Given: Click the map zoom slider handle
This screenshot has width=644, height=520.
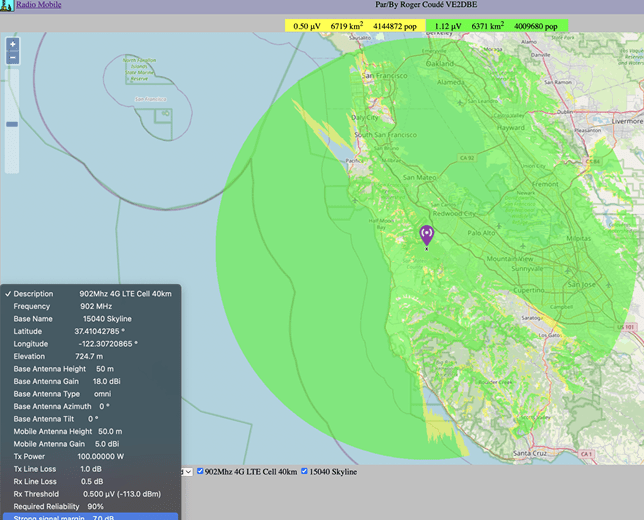Looking at the screenshot, I should (12, 124).
